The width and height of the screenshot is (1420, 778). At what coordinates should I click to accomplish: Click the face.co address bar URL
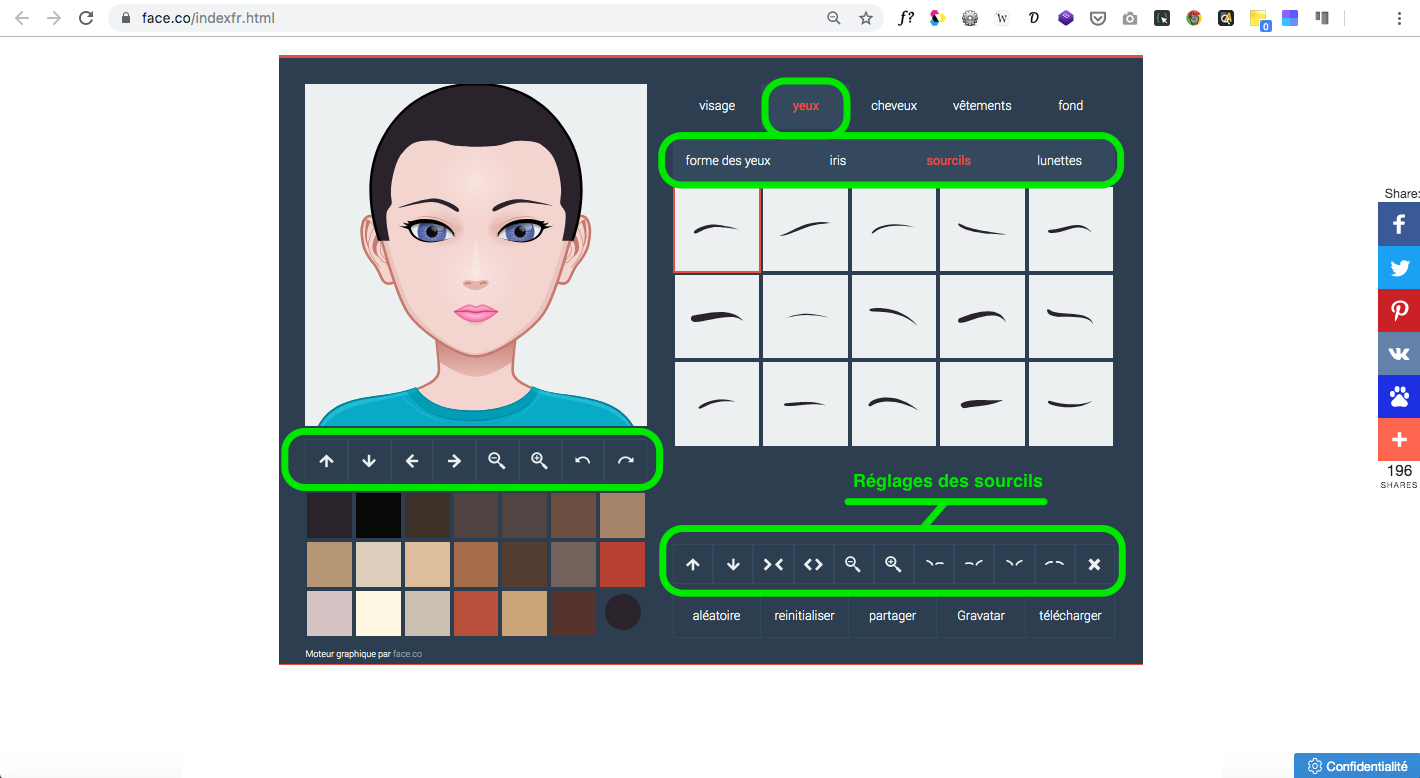pyautogui.click(x=208, y=18)
